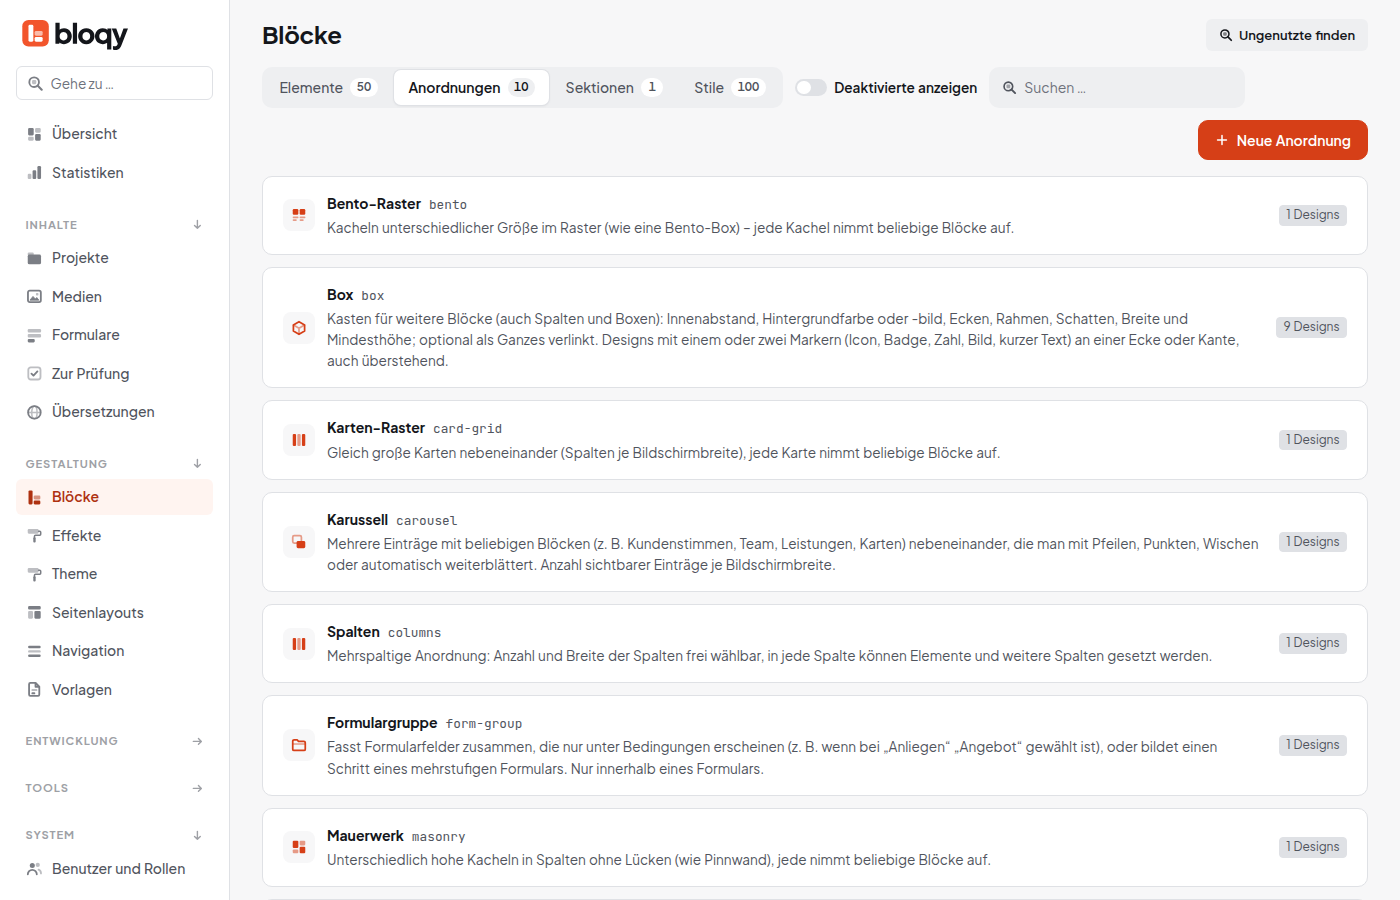Viewport: 1400px width, 900px height.
Task: Click the Ungenutzte finden button
Action: pyautogui.click(x=1287, y=35)
